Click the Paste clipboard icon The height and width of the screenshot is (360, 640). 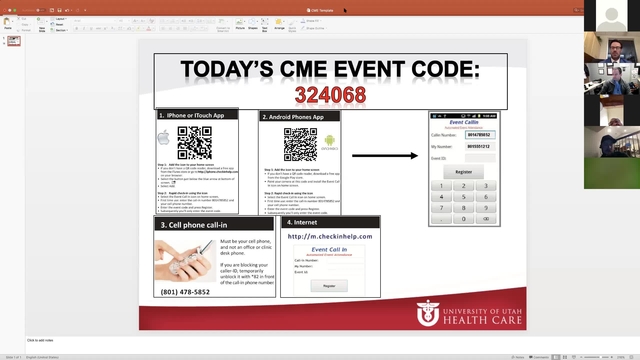pyautogui.click(x=7, y=22)
